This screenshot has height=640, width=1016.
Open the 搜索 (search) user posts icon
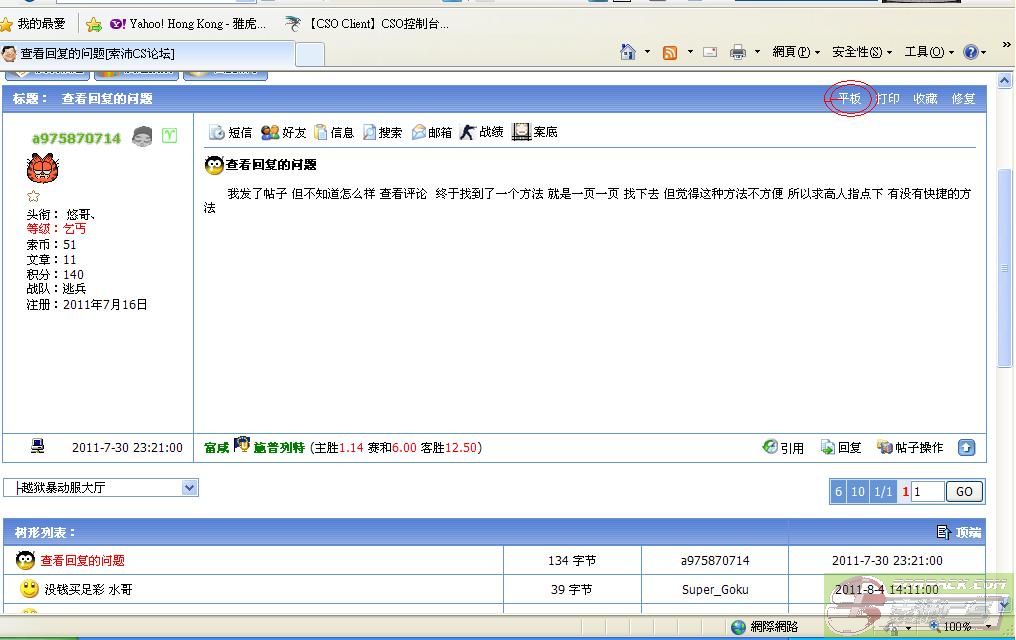370,132
